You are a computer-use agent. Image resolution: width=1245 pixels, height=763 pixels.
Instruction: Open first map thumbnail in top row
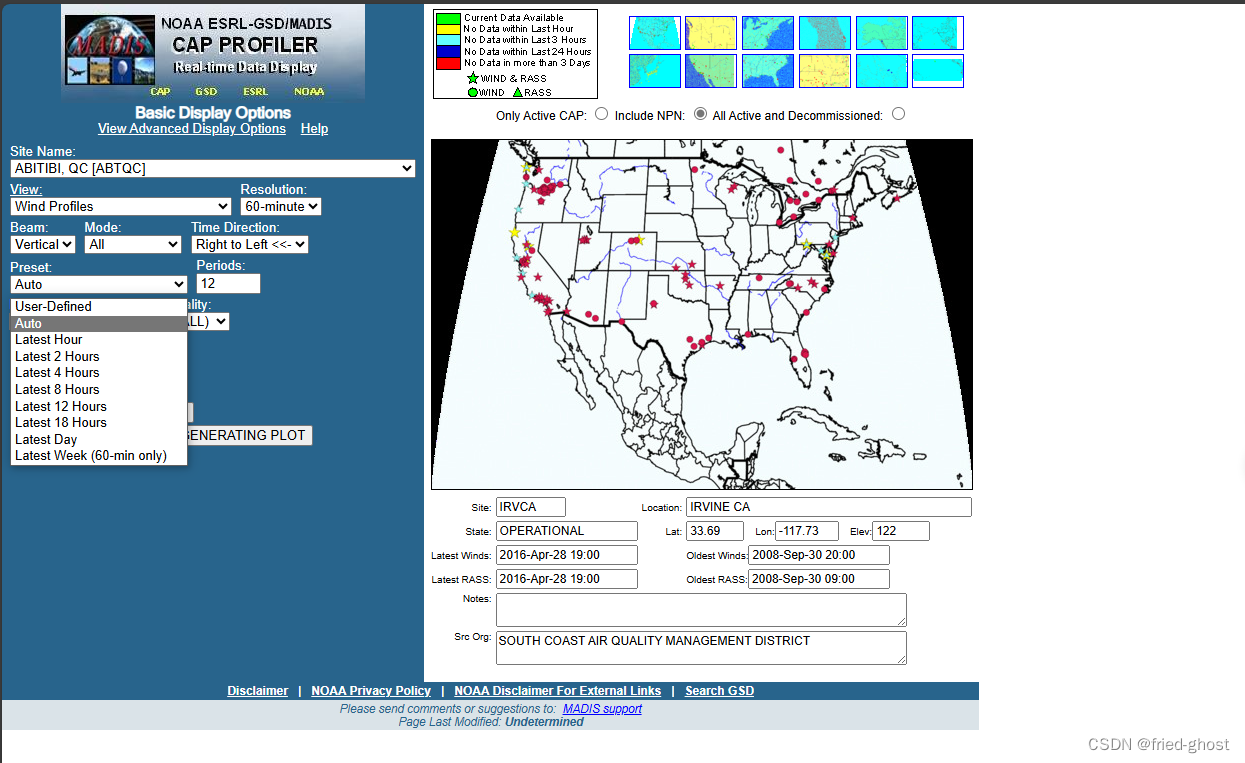(x=655, y=33)
